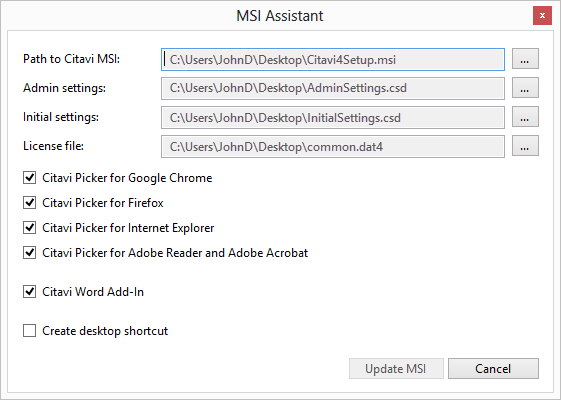Screen dimensions: 561x400
Task: Uncheck Citavi Word Add-In
Action: [x=29, y=292]
